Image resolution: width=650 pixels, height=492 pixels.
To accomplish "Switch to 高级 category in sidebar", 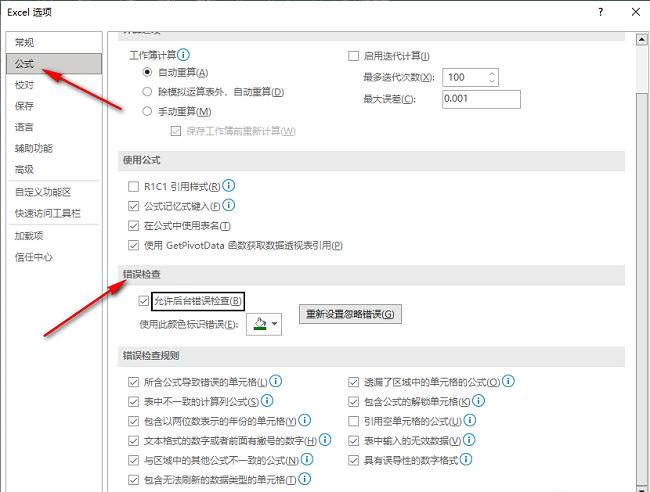I will (24, 170).
